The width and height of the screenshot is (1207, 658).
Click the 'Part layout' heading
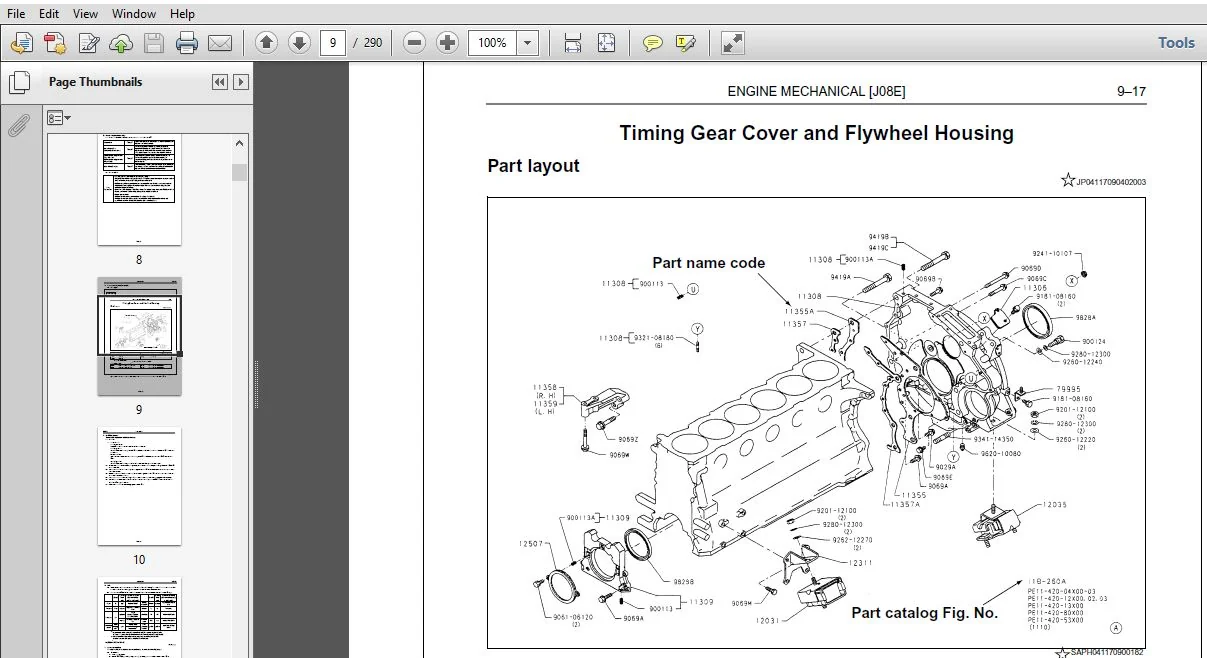(x=533, y=166)
